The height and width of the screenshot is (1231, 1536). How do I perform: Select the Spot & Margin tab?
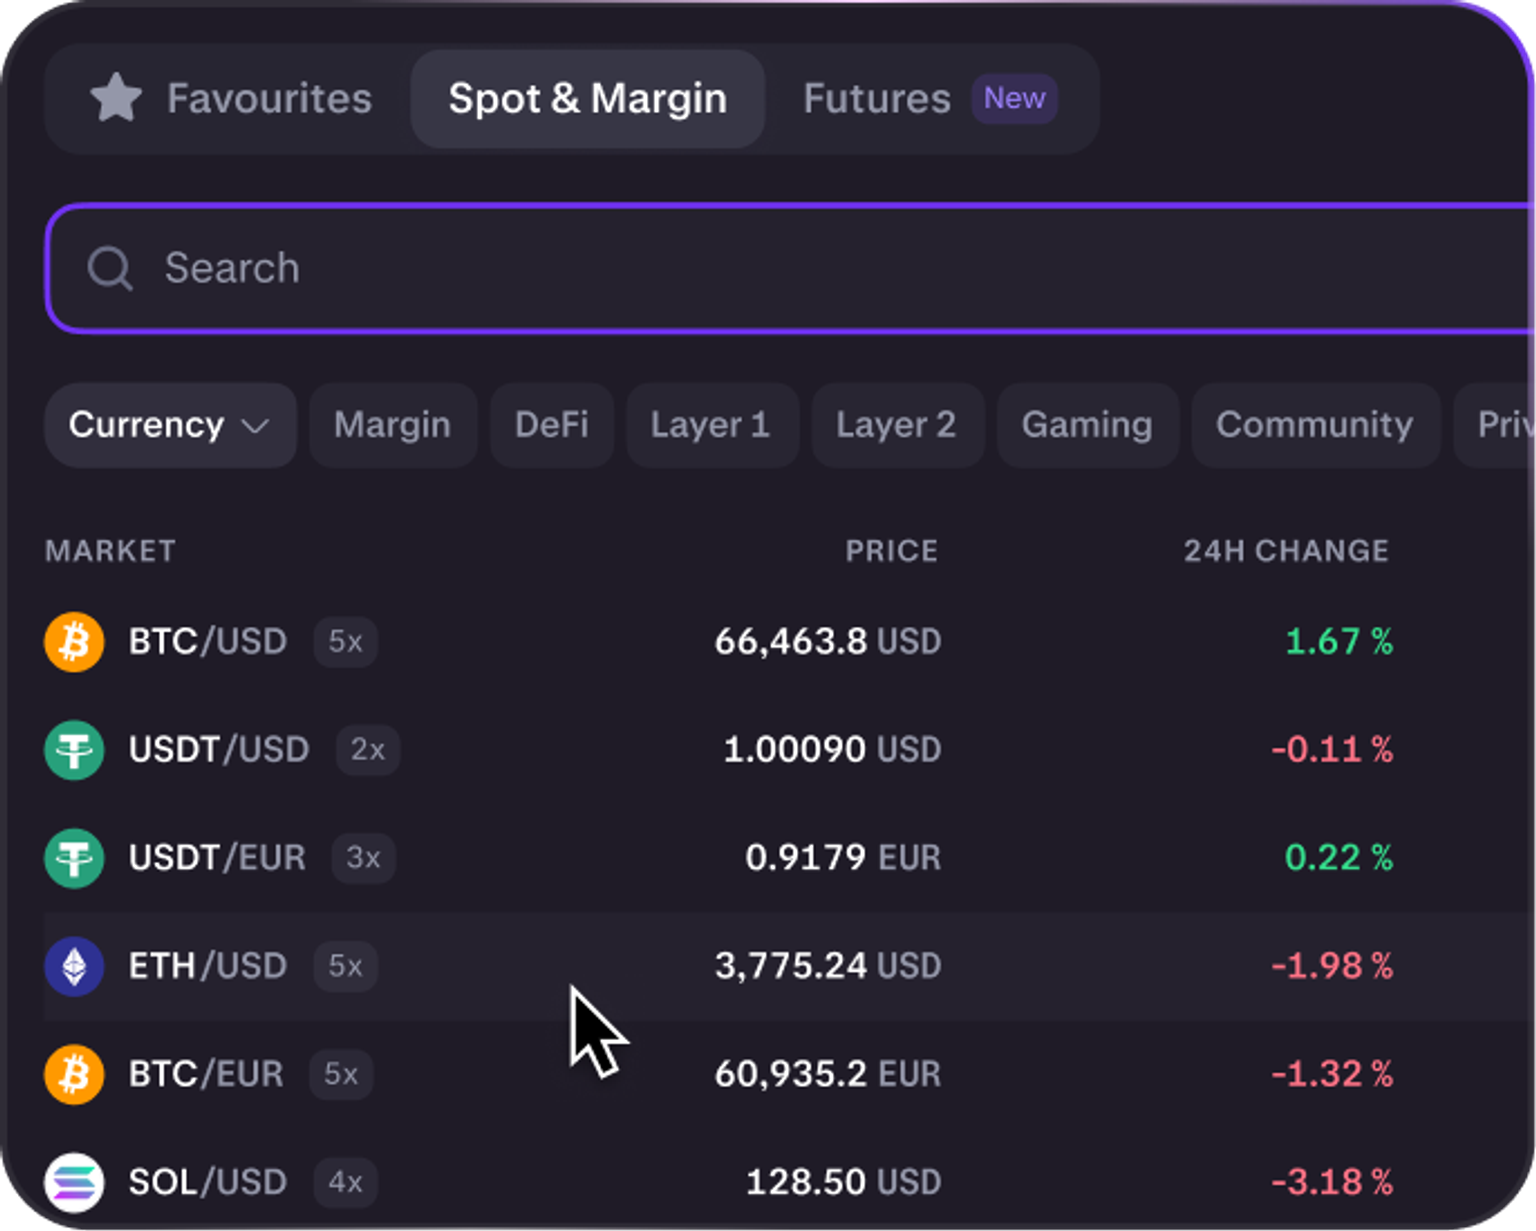(588, 99)
